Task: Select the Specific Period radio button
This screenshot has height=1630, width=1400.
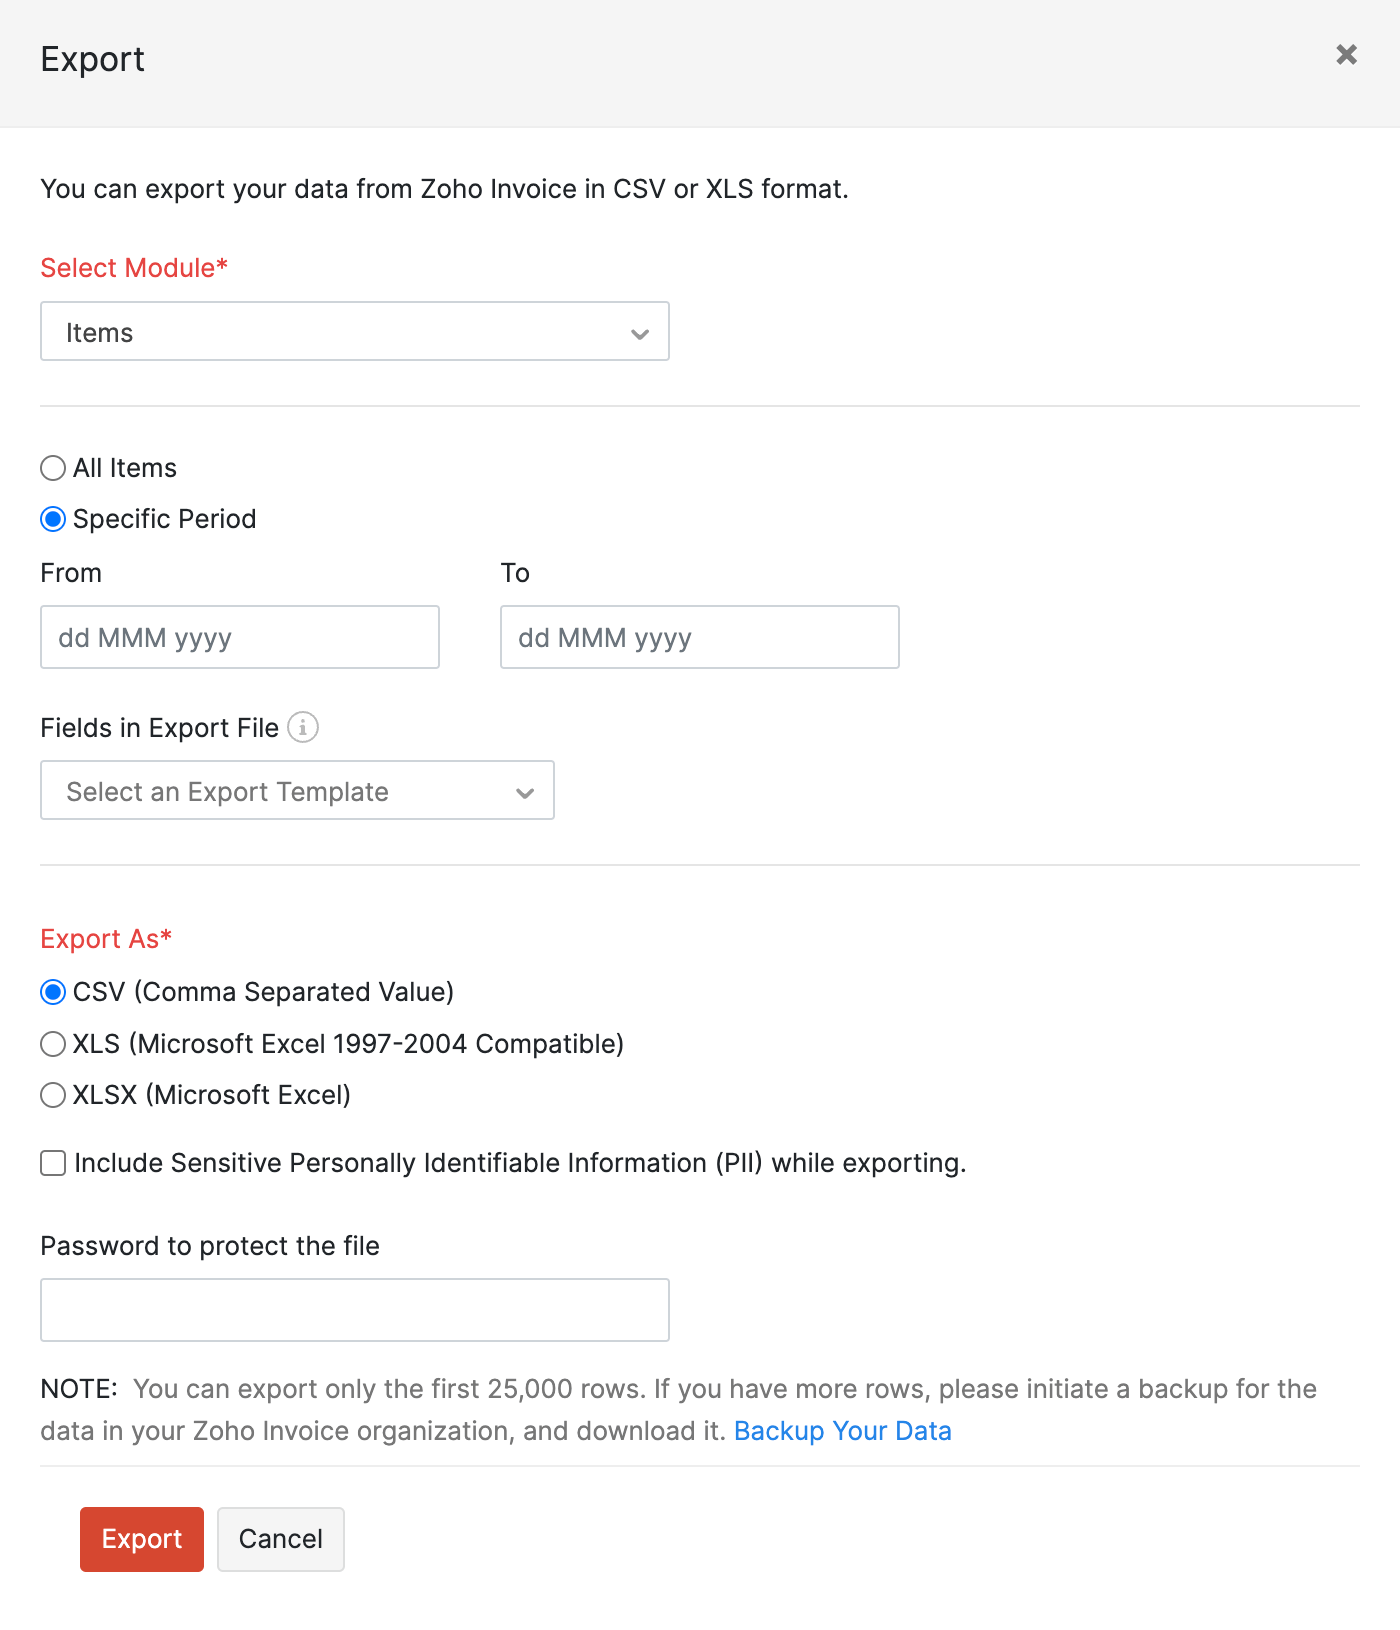Action: (53, 518)
